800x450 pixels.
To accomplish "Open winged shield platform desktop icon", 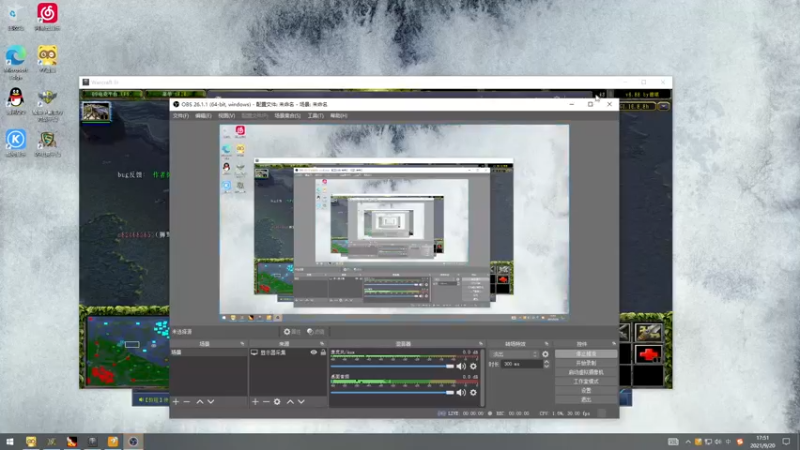I will tap(47, 105).
